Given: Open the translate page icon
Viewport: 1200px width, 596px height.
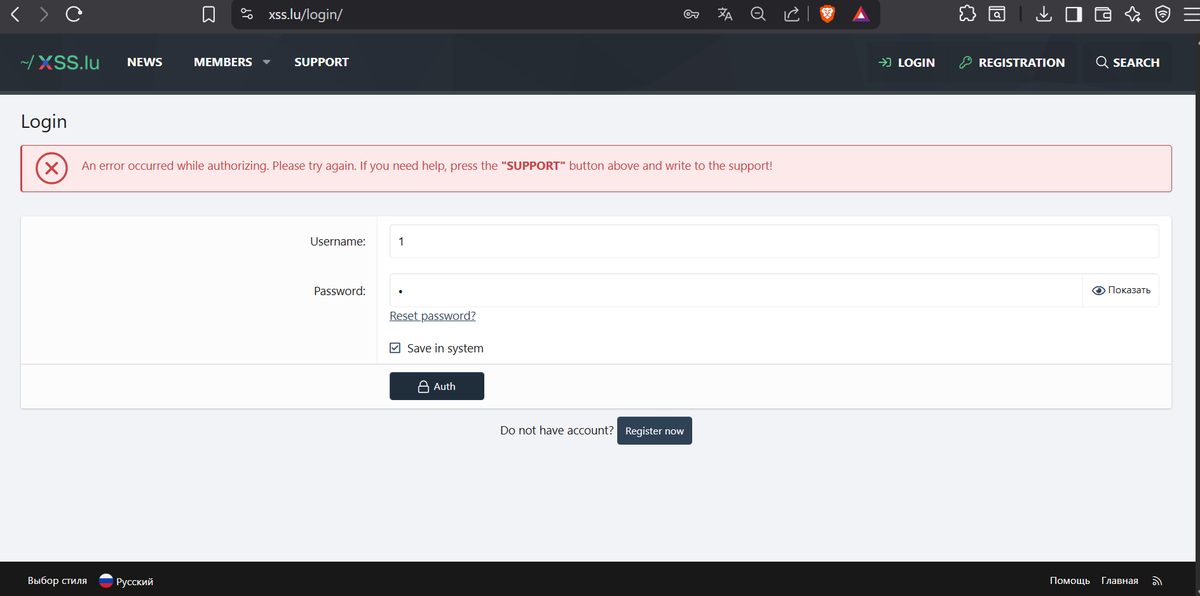Looking at the screenshot, I should 725,14.
